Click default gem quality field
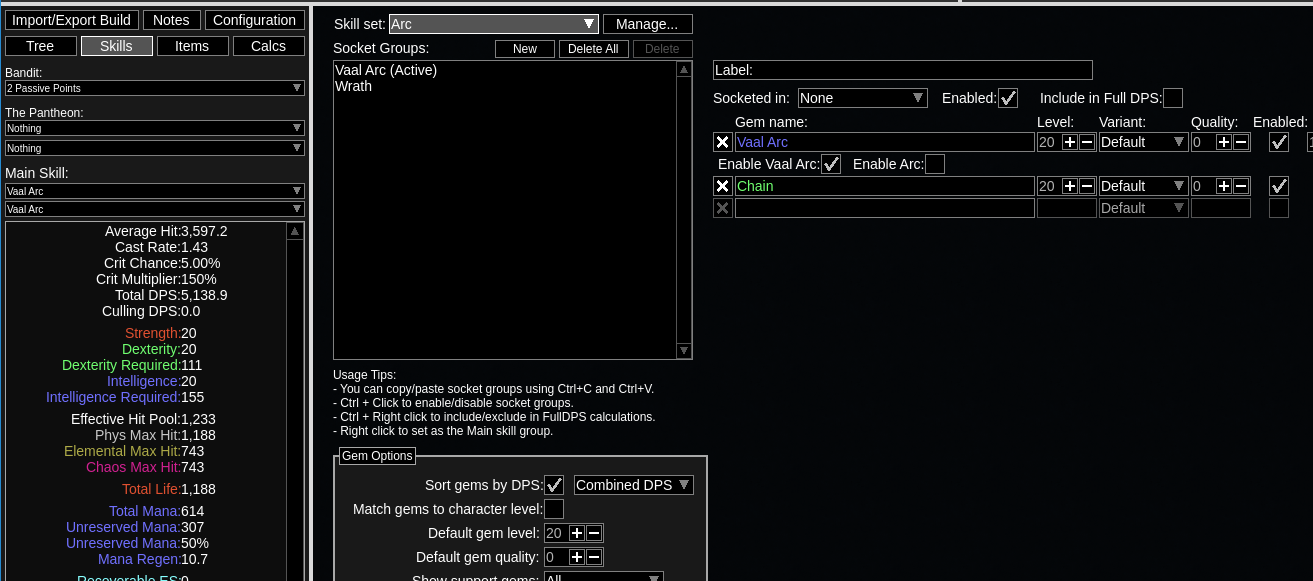 pos(556,557)
